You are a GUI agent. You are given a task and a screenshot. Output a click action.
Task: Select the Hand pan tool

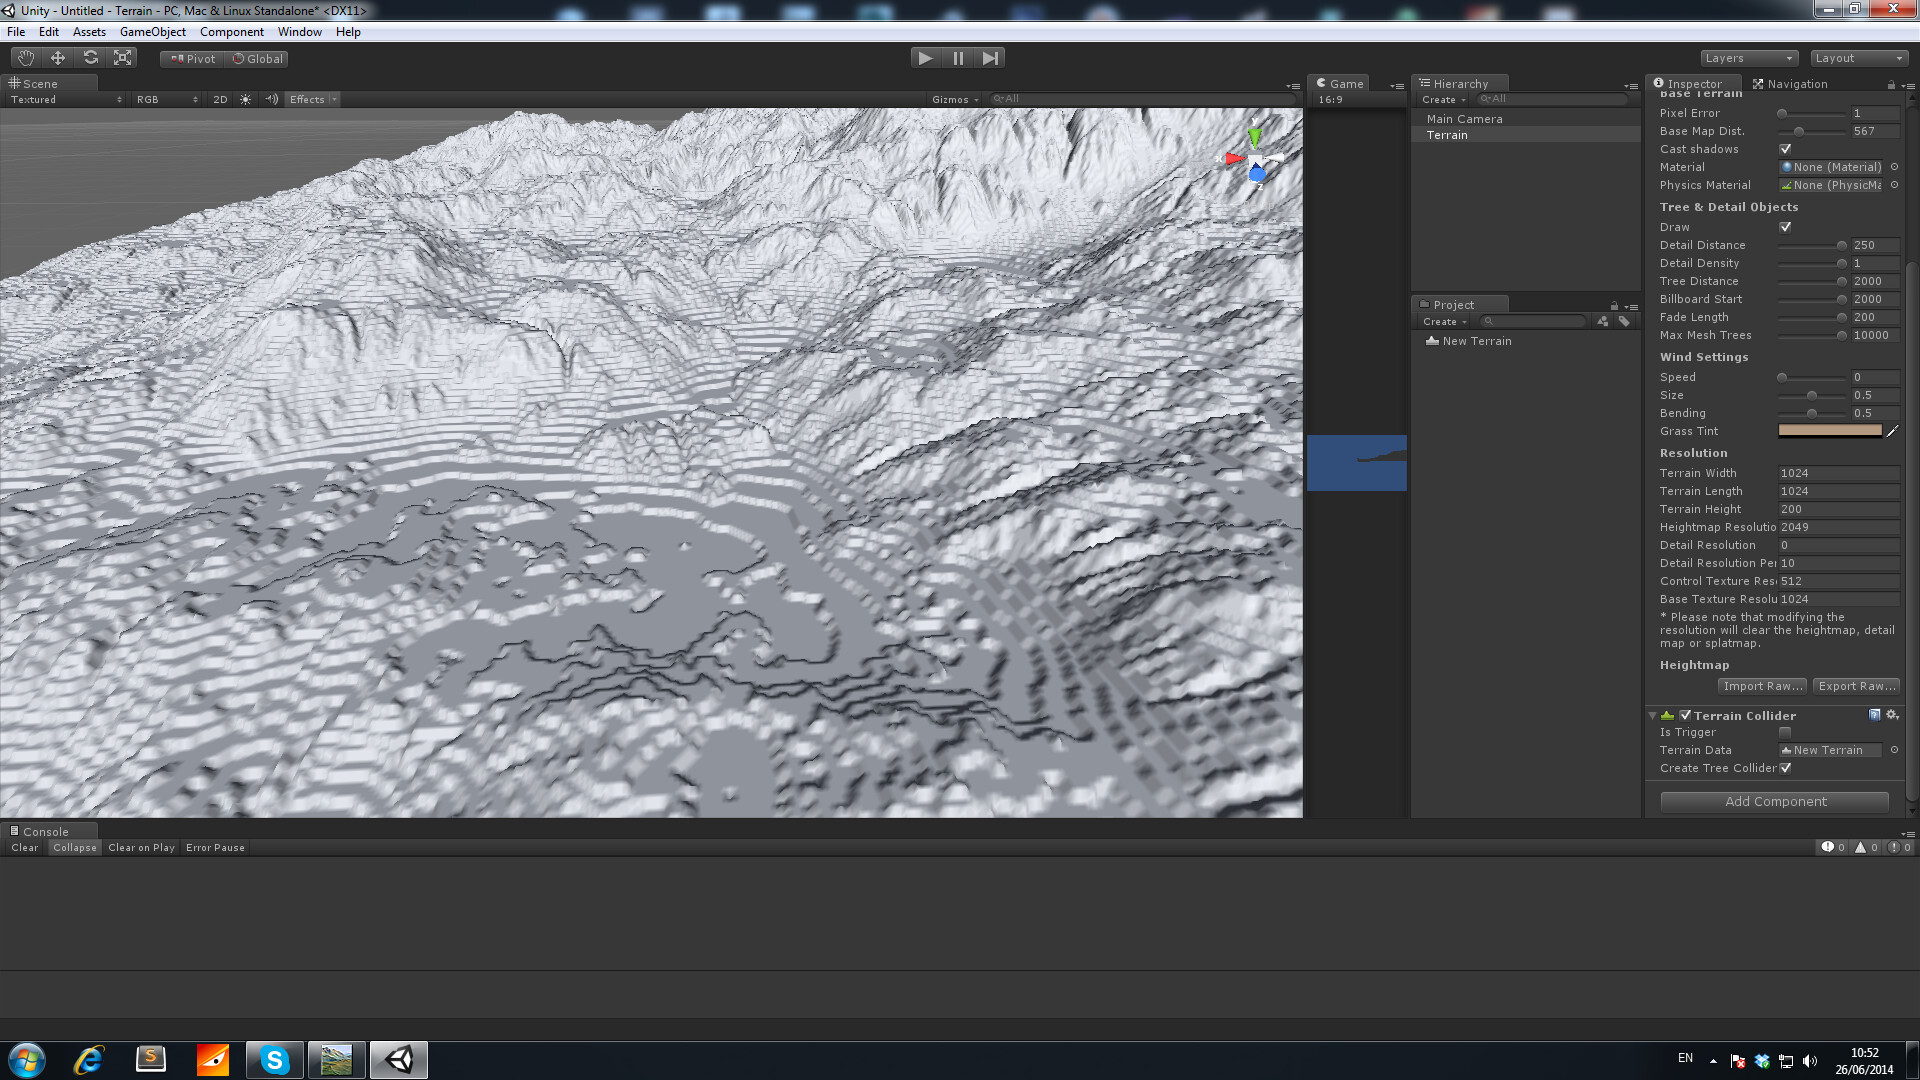click(x=25, y=57)
